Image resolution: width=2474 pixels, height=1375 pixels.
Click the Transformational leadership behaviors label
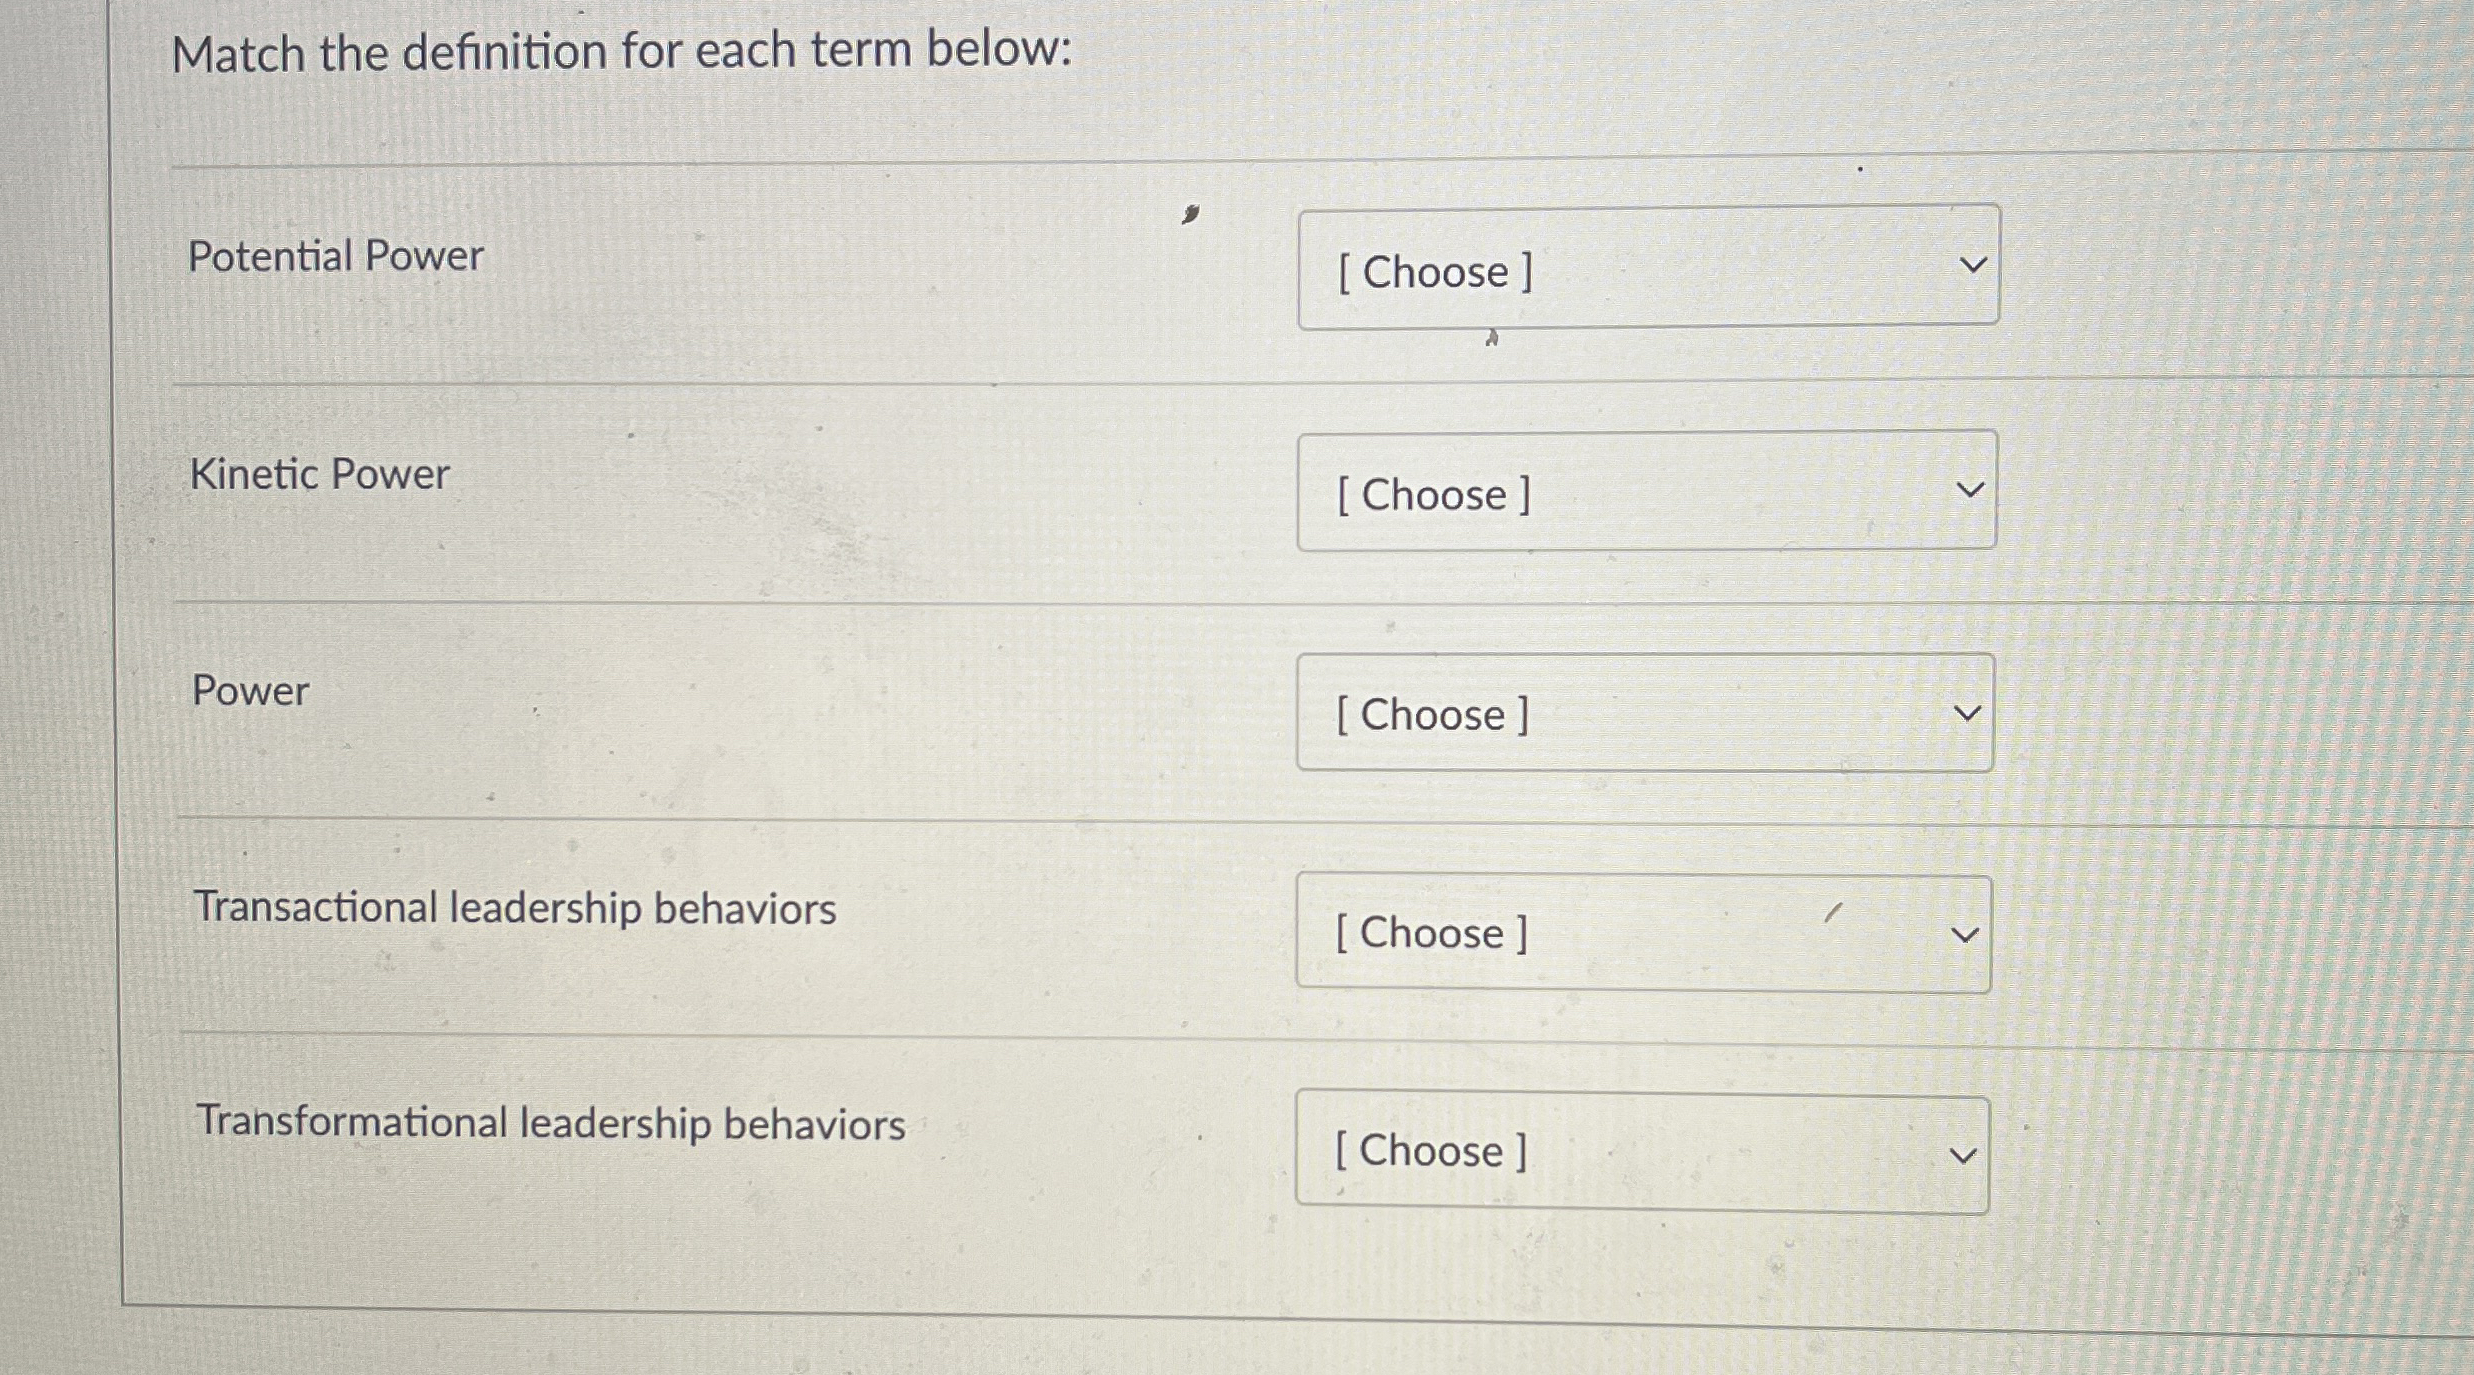(x=550, y=1123)
